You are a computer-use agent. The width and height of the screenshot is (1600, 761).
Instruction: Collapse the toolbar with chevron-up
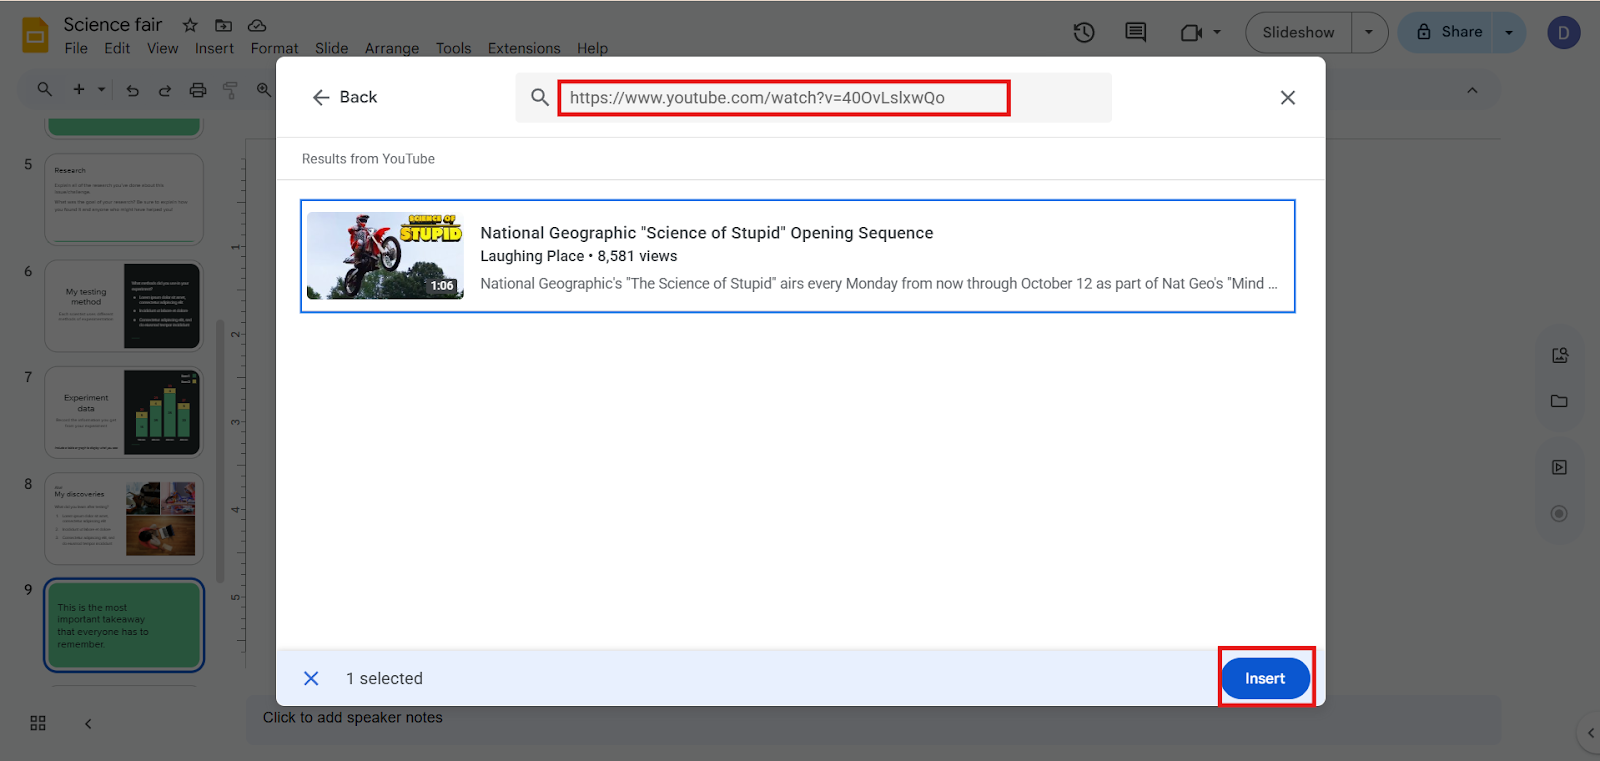pyautogui.click(x=1472, y=90)
